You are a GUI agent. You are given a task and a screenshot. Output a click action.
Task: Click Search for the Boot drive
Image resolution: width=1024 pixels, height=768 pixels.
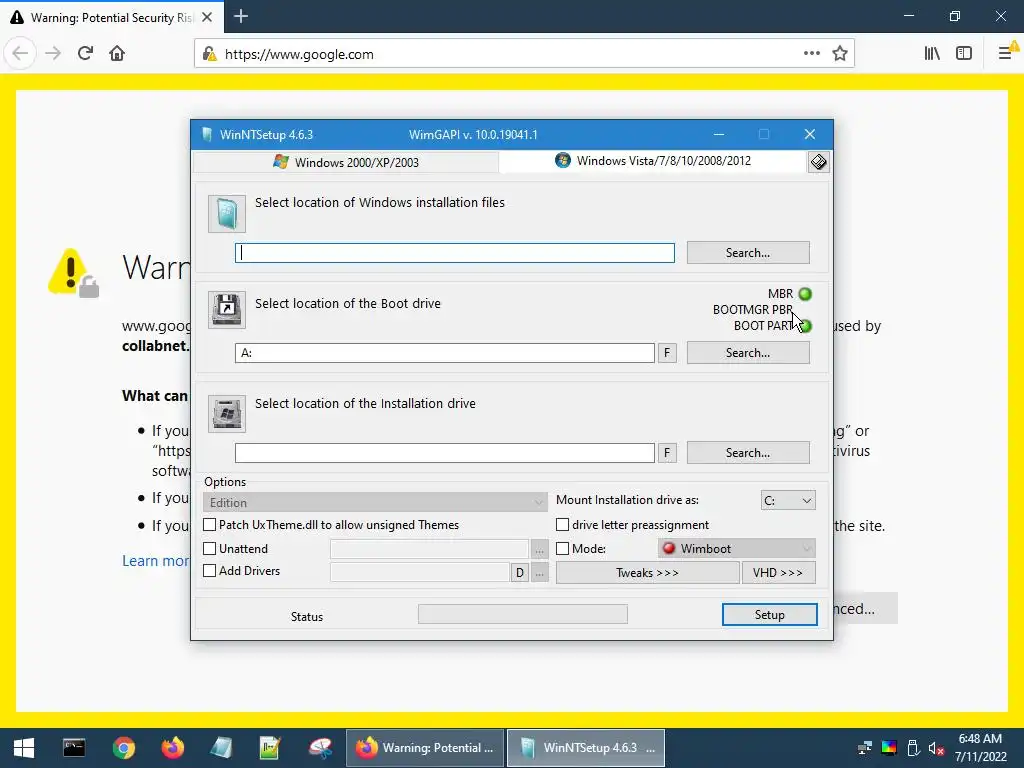(x=748, y=353)
